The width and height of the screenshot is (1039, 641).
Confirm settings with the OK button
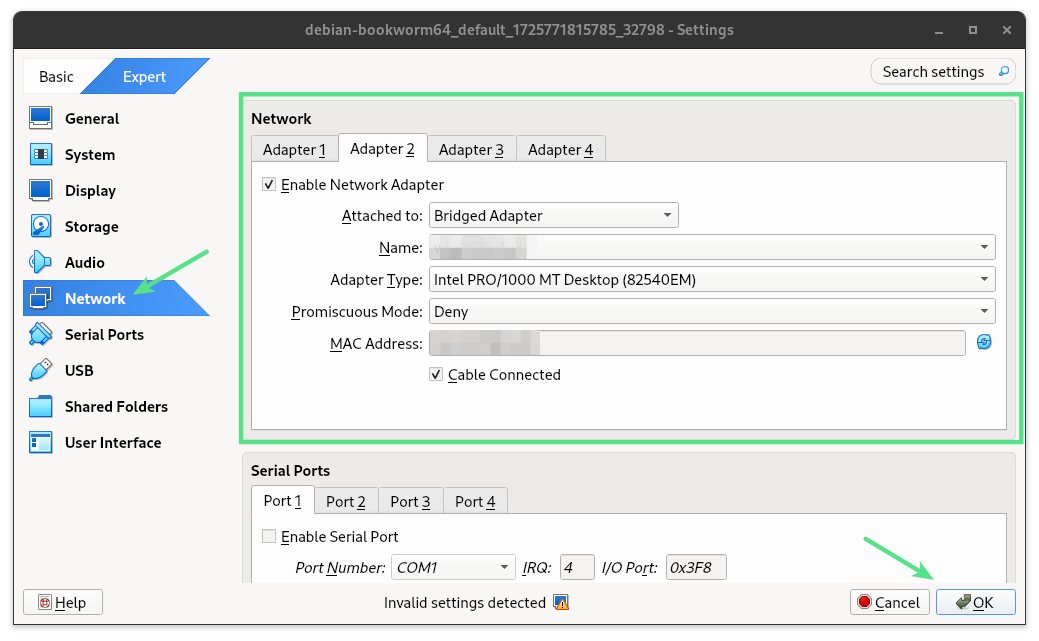click(975, 602)
